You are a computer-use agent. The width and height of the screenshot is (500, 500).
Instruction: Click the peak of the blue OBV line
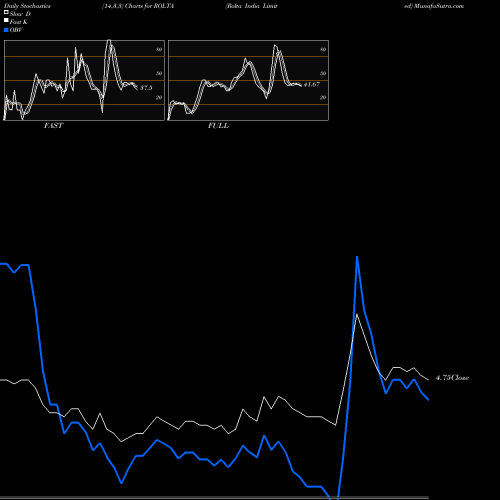pyautogui.click(x=357, y=257)
